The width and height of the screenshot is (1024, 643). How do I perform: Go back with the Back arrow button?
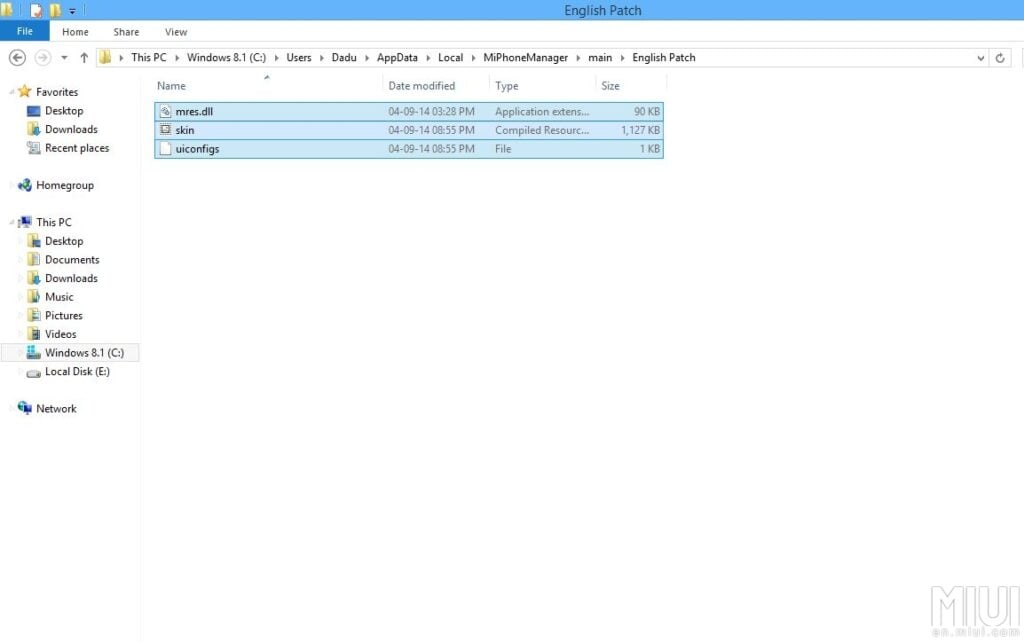(18, 57)
